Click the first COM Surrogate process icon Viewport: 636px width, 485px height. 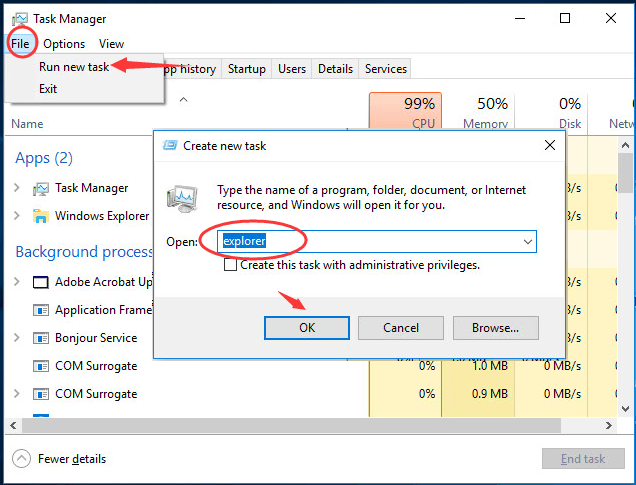pyautogui.click(x=41, y=366)
